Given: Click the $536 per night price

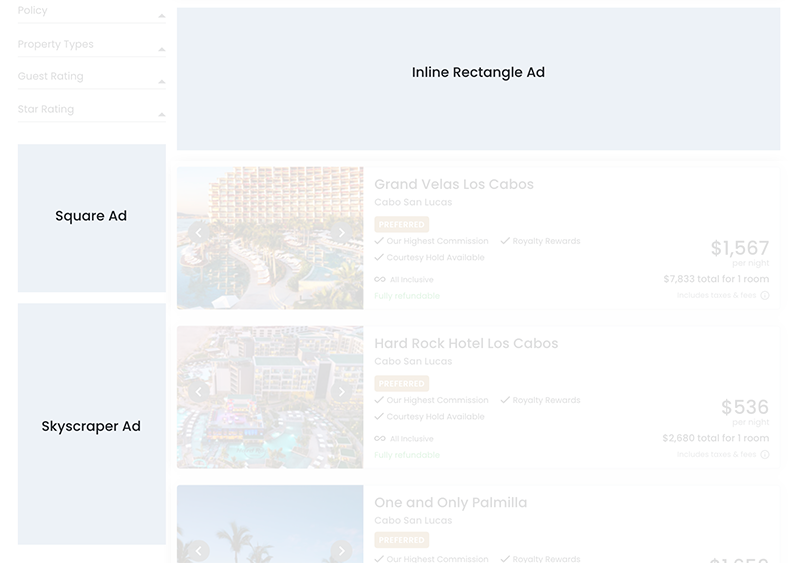Looking at the screenshot, I should pos(745,407).
